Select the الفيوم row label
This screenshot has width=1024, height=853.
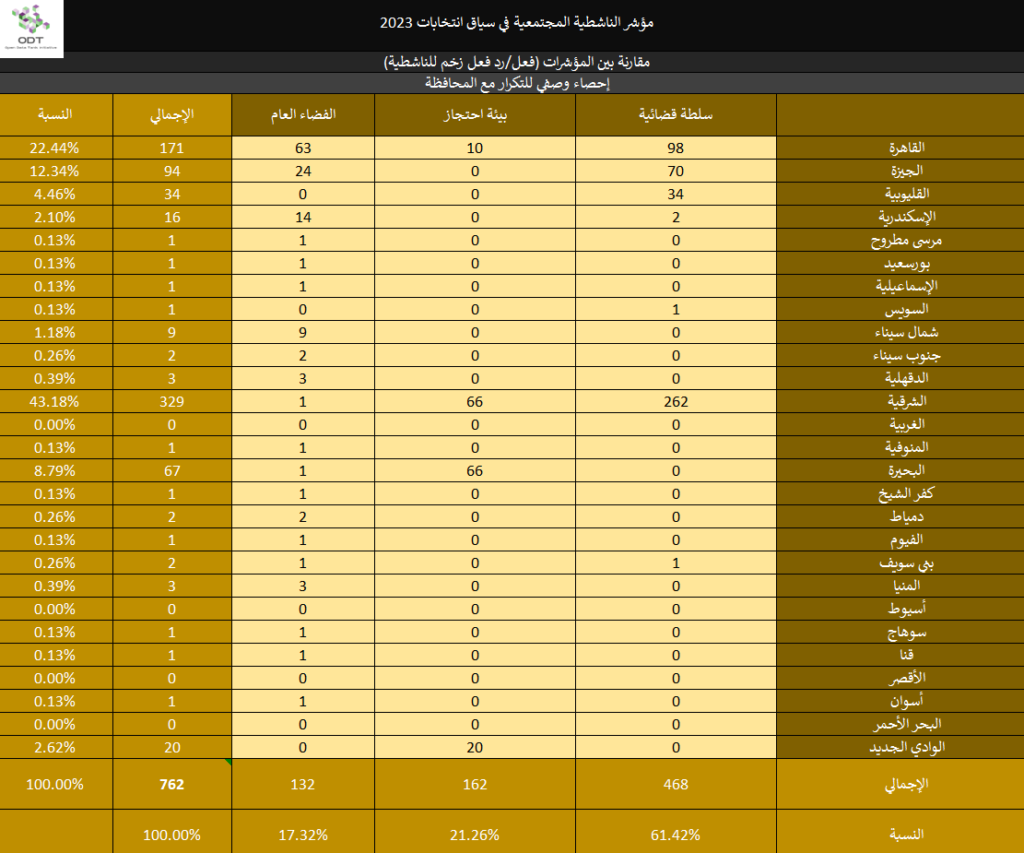pos(906,540)
